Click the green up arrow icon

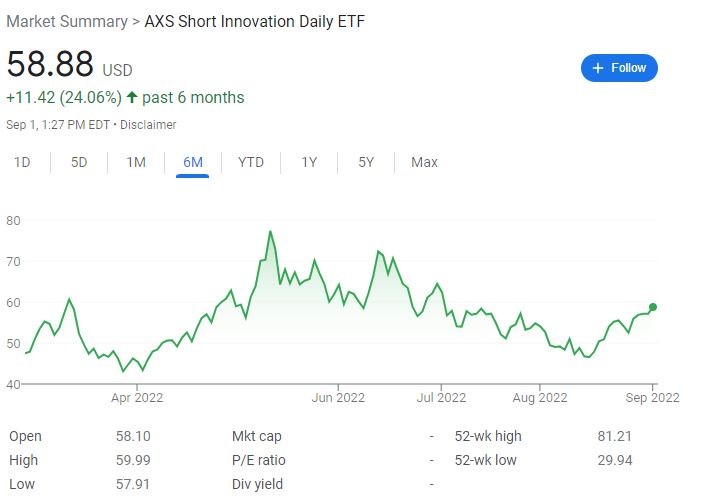(x=132, y=98)
